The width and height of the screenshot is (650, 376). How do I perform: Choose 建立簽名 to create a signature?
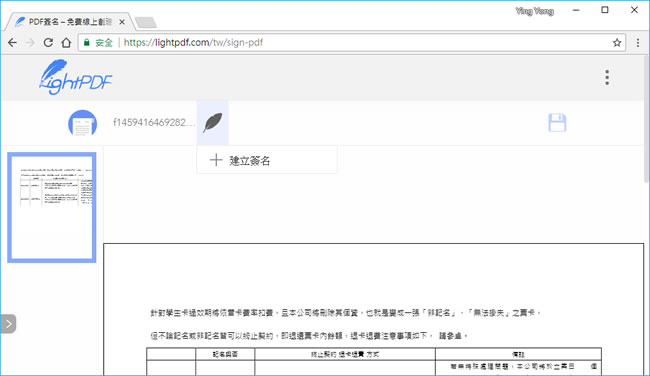pyautogui.click(x=267, y=160)
